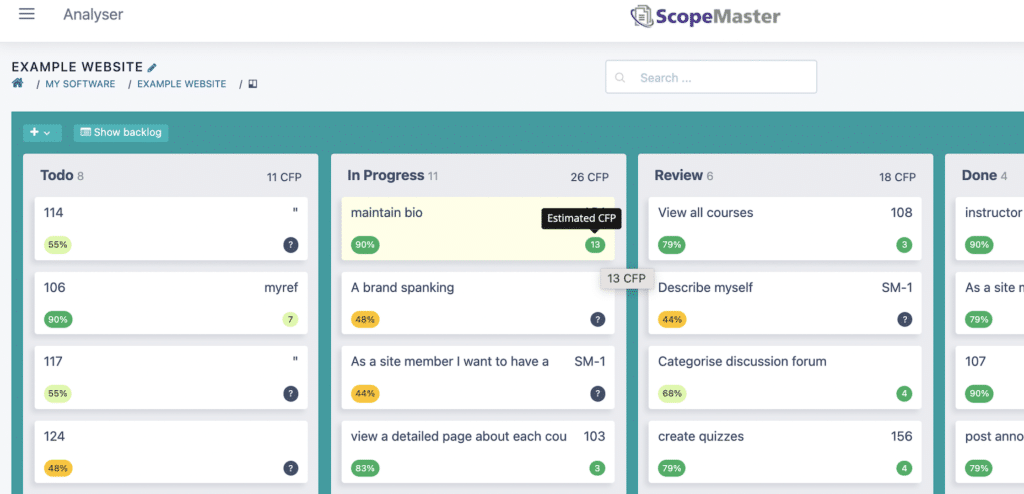The height and width of the screenshot is (494, 1024).
Task: Click the 18 CFP total in Review
Action: pyautogui.click(x=897, y=177)
